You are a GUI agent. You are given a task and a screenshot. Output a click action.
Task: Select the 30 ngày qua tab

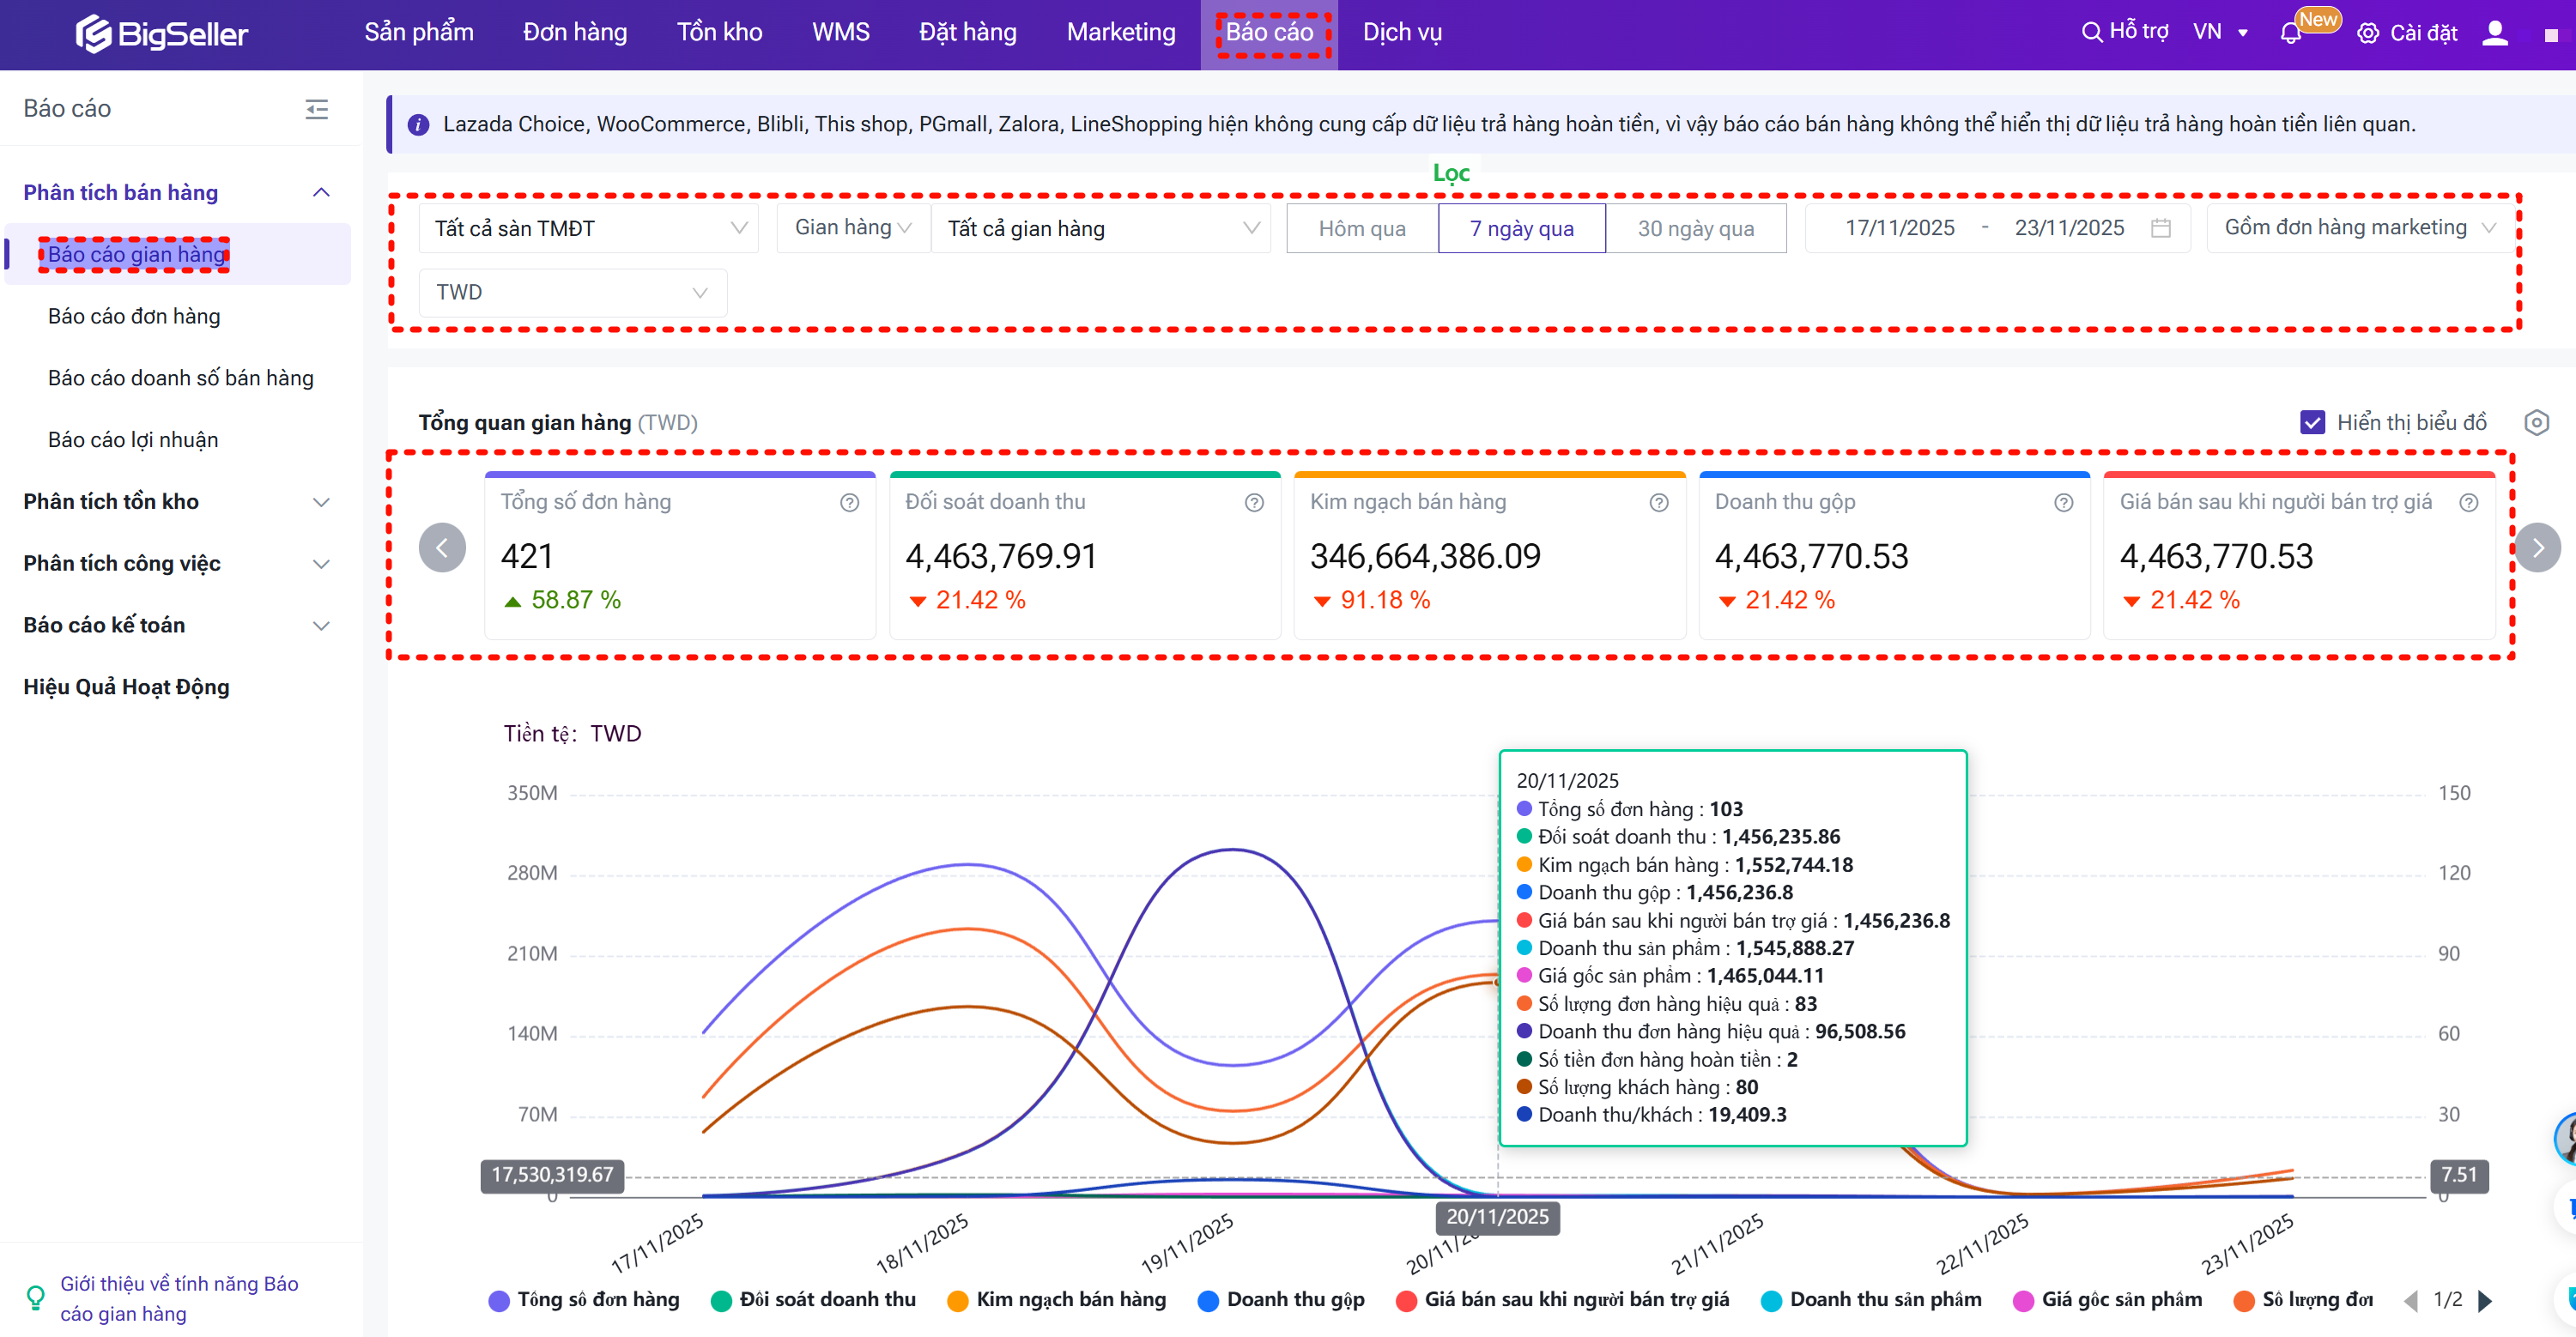click(1695, 228)
